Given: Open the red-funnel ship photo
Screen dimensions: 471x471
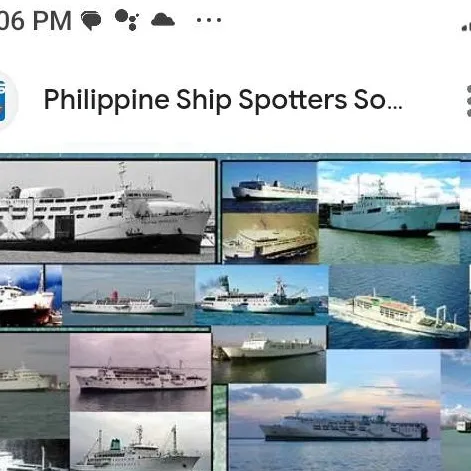Looking at the screenshot, I should tap(128, 295).
